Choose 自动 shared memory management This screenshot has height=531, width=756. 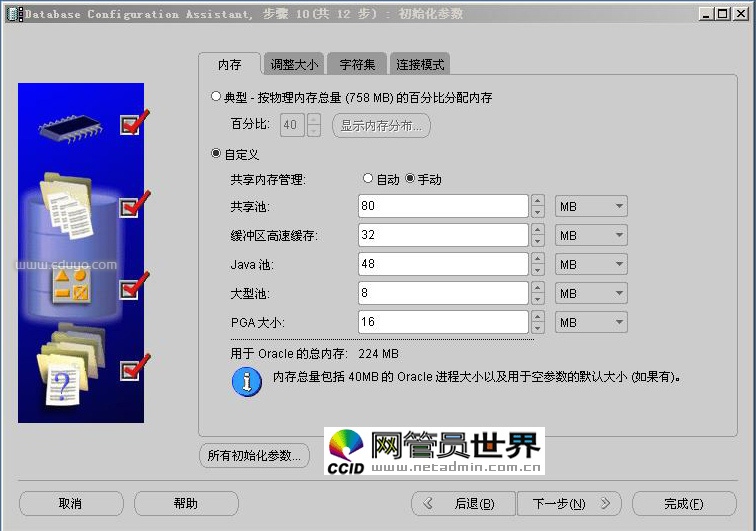point(368,178)
